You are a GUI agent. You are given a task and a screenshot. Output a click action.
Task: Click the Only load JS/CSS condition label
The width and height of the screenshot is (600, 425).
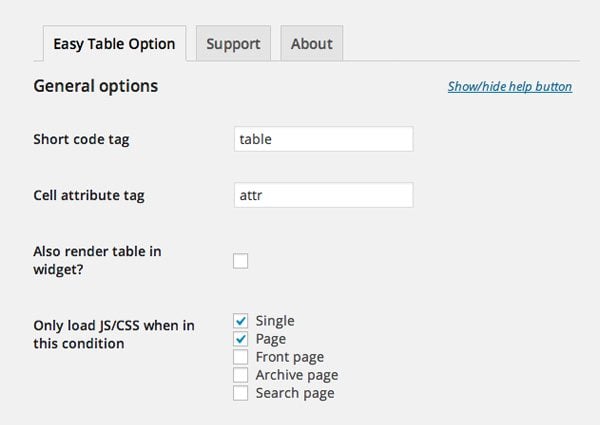(x=114, y=334)
